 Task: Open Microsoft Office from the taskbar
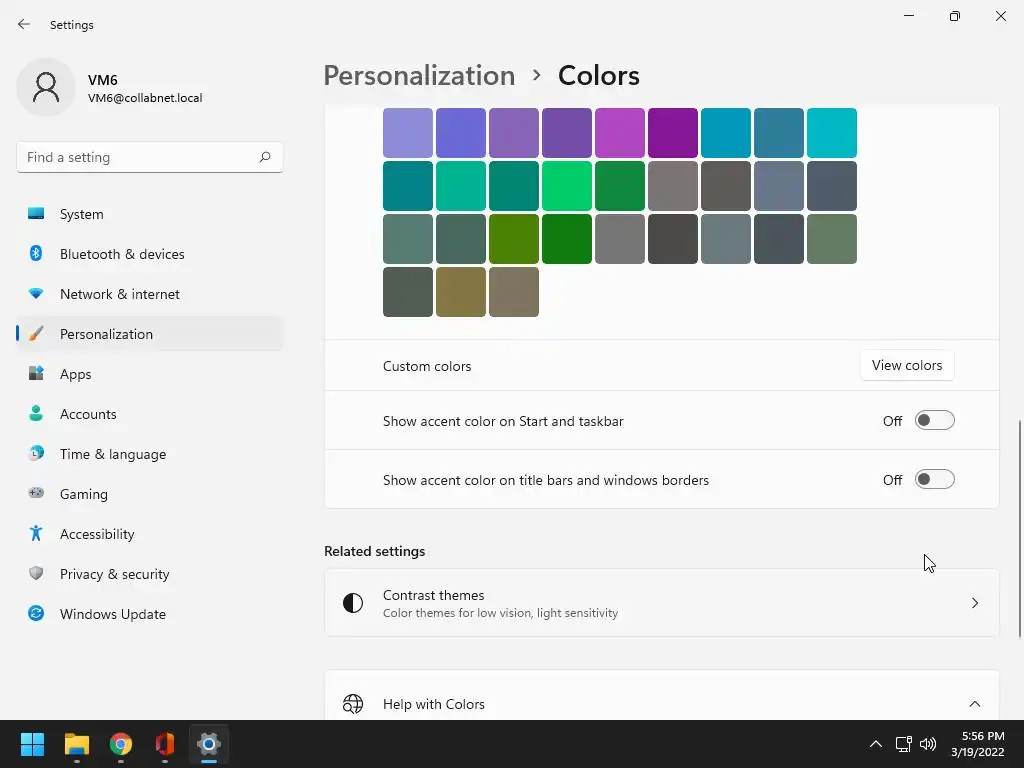tap(165, 744)
